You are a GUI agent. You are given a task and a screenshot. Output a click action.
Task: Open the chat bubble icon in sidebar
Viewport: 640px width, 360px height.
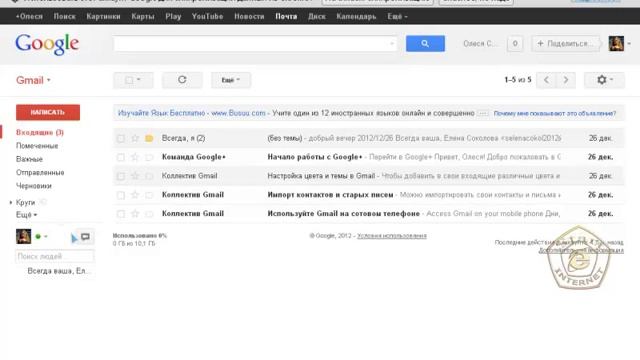coord(85,237)
